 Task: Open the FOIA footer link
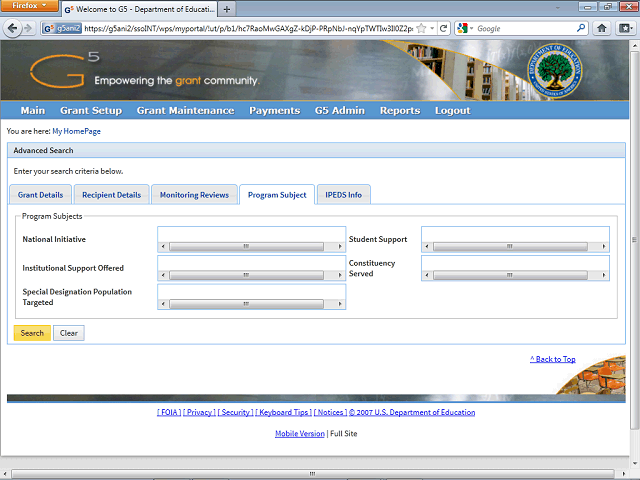click(169, 412)
